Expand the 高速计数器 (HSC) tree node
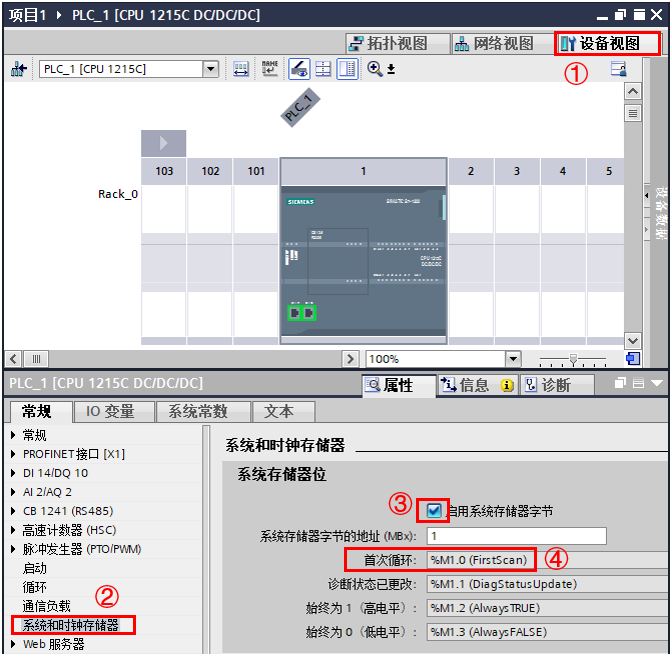 (x=13, y=530)
